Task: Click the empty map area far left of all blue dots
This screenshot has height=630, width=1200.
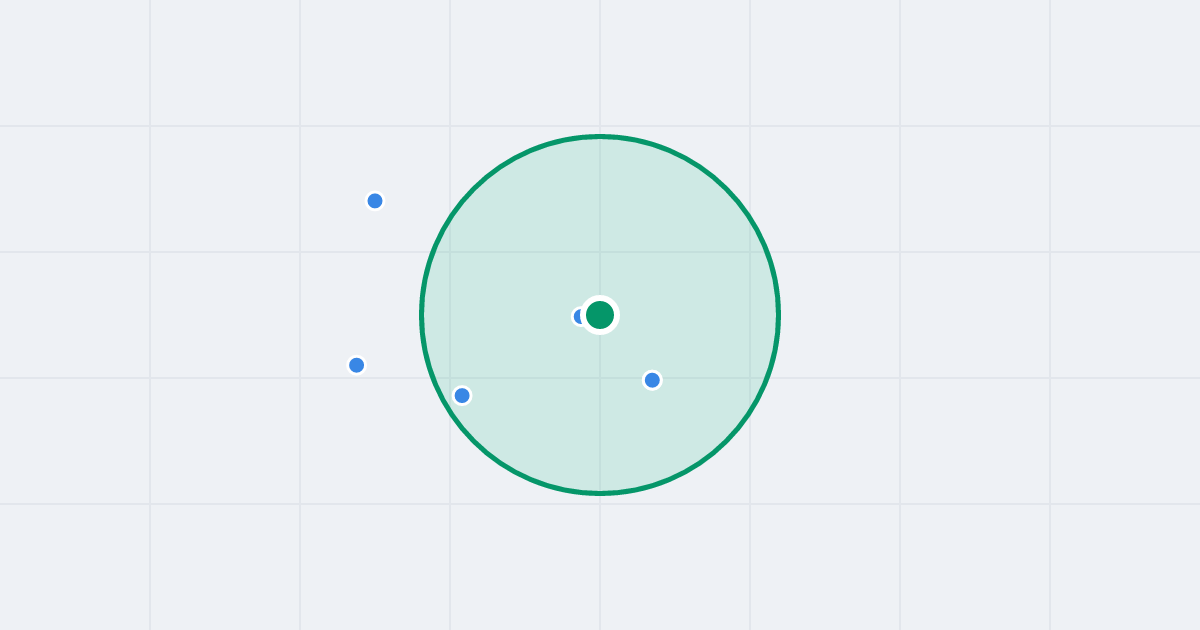Action: [150, 315]
